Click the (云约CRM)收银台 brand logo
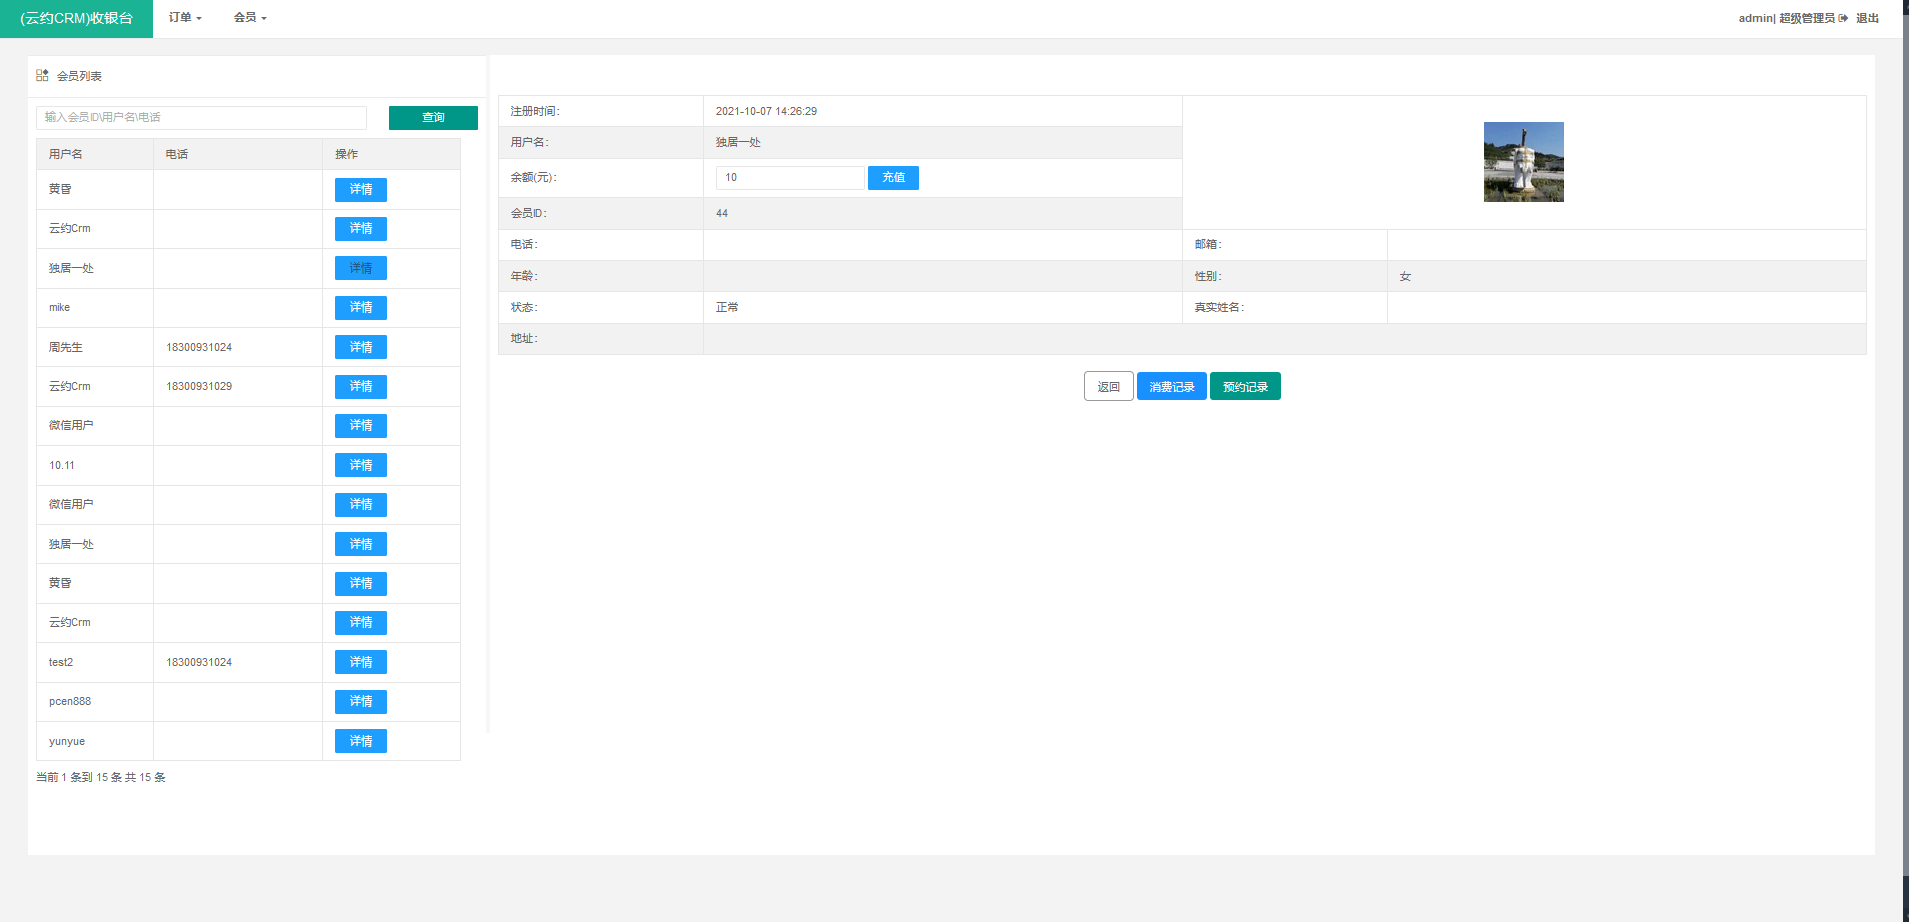Screen dimensions: 1909x922 76,19
